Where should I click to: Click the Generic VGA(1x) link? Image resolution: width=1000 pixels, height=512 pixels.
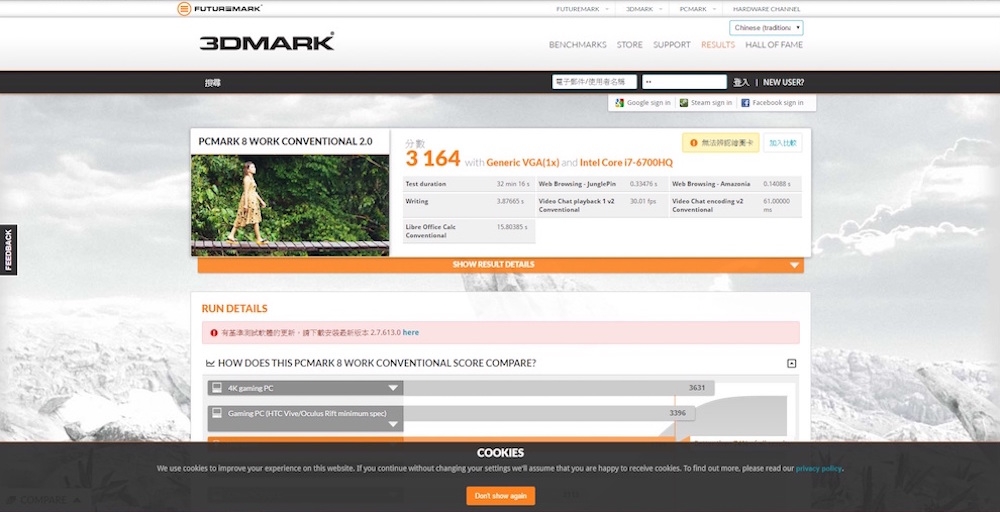[x=523, y=163]
